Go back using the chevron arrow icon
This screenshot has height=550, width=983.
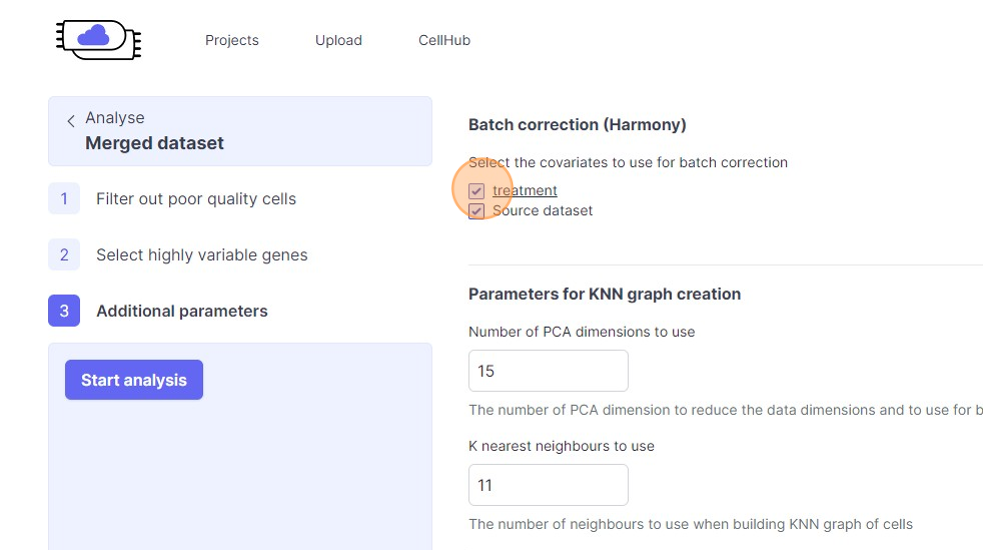(71, 121)
